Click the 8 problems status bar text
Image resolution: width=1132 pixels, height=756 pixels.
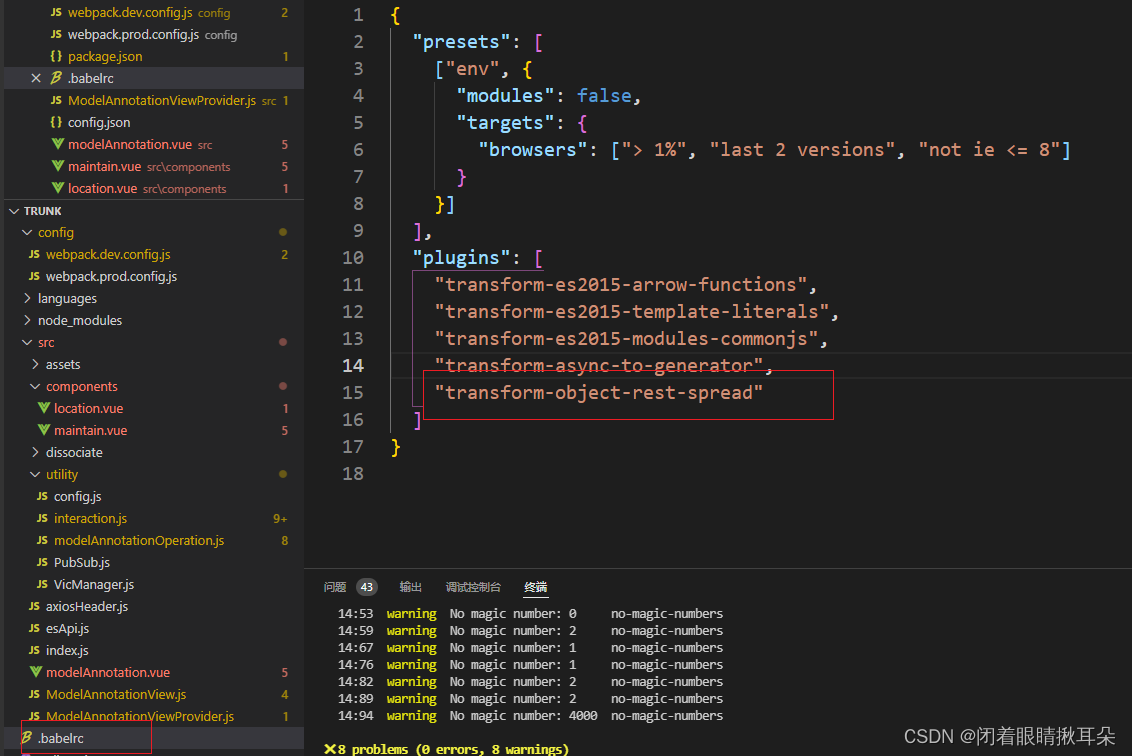446,748
